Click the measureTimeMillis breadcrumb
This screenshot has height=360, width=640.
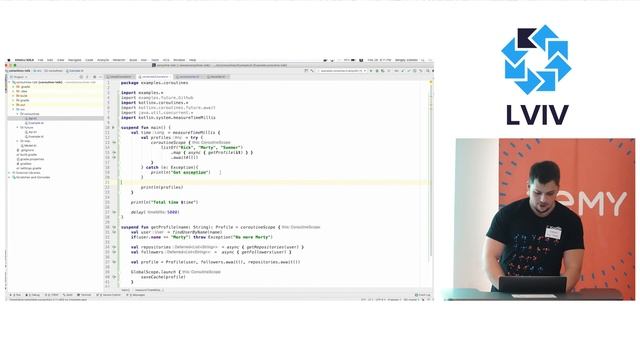pyautogui.click(x=148, y=290)
